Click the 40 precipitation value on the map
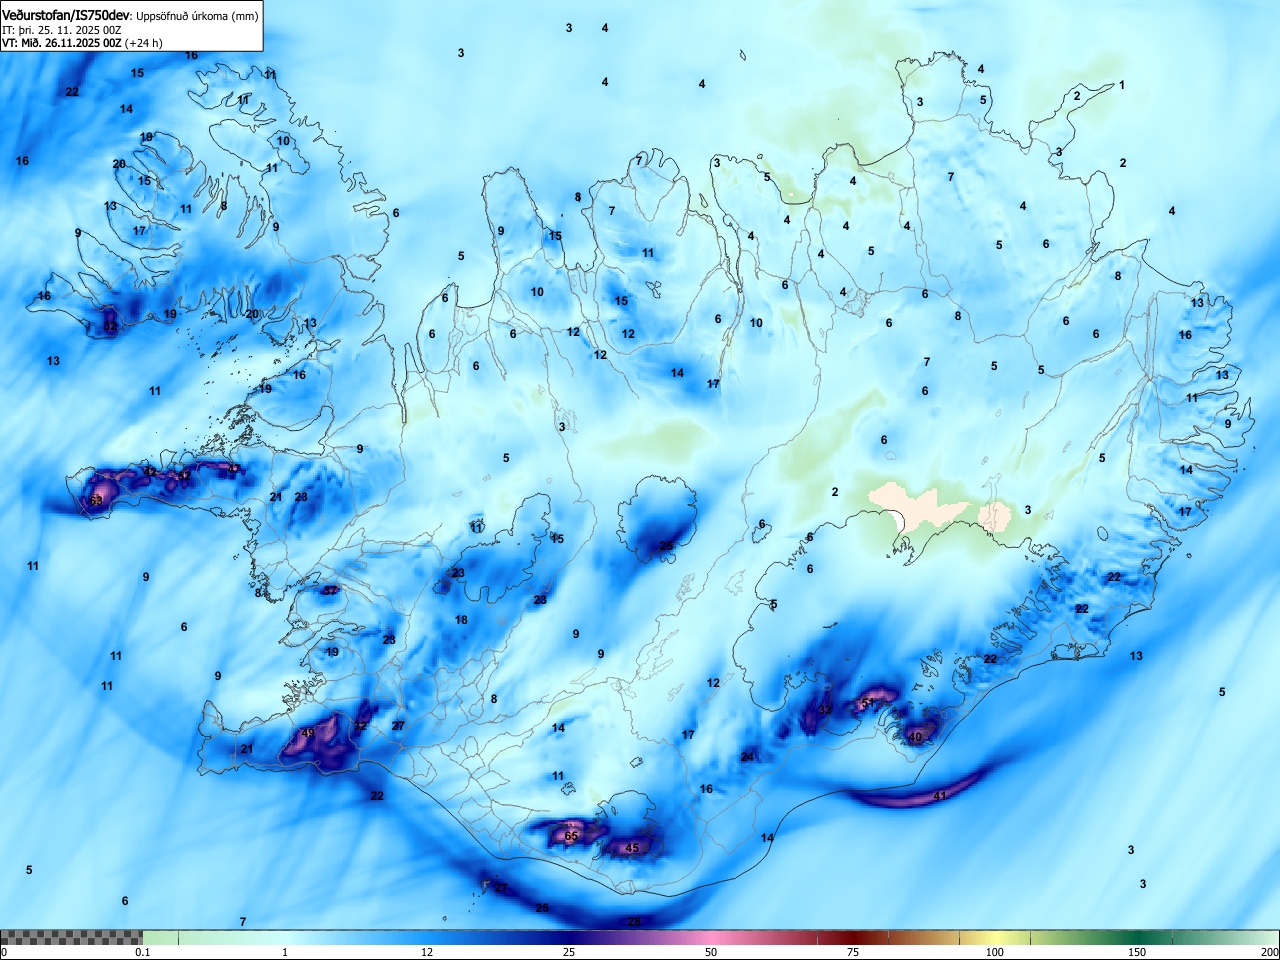 915,737
